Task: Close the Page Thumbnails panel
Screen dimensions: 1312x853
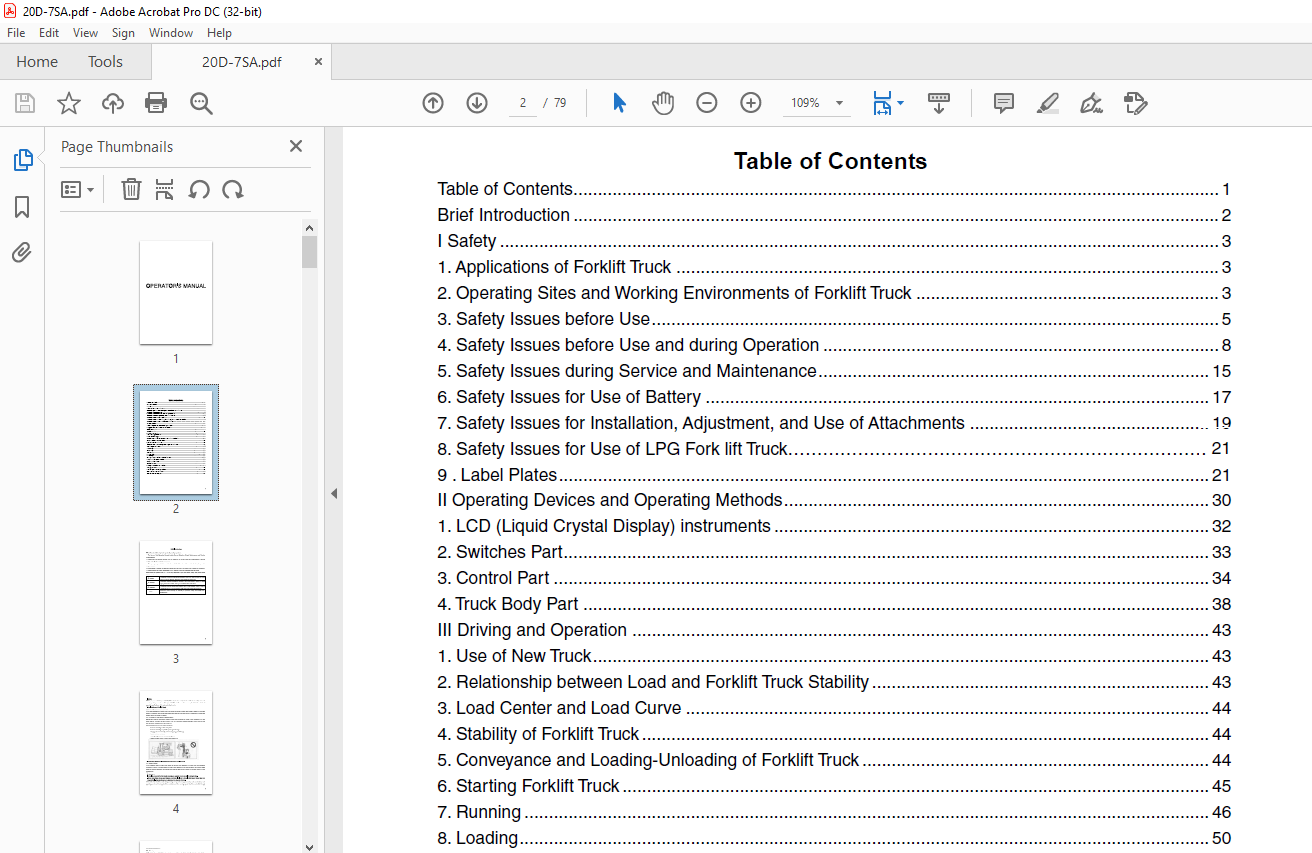Action: [296, 146]
